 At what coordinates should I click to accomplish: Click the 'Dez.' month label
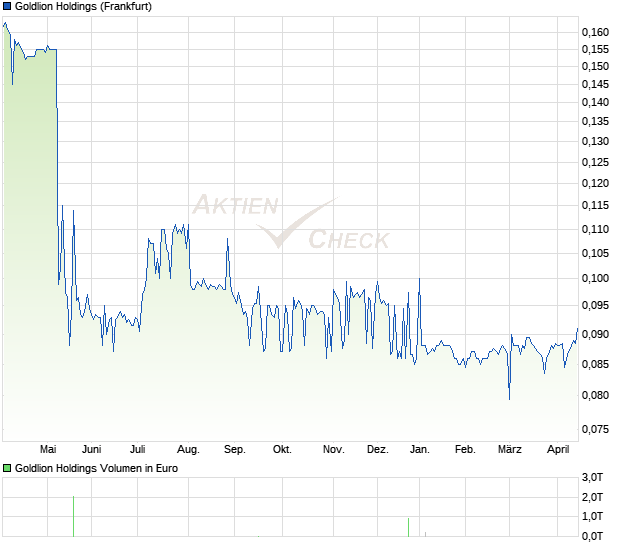[x=378, y=450]
